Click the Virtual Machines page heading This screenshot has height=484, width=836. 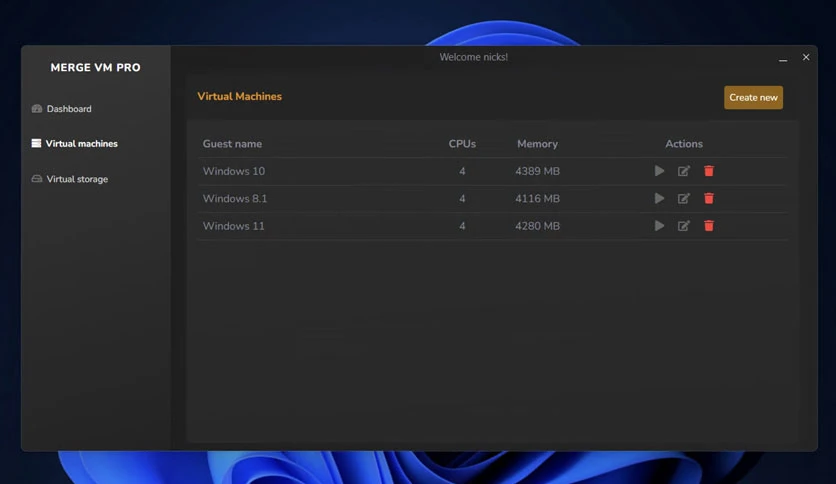[x=239, y=96]
